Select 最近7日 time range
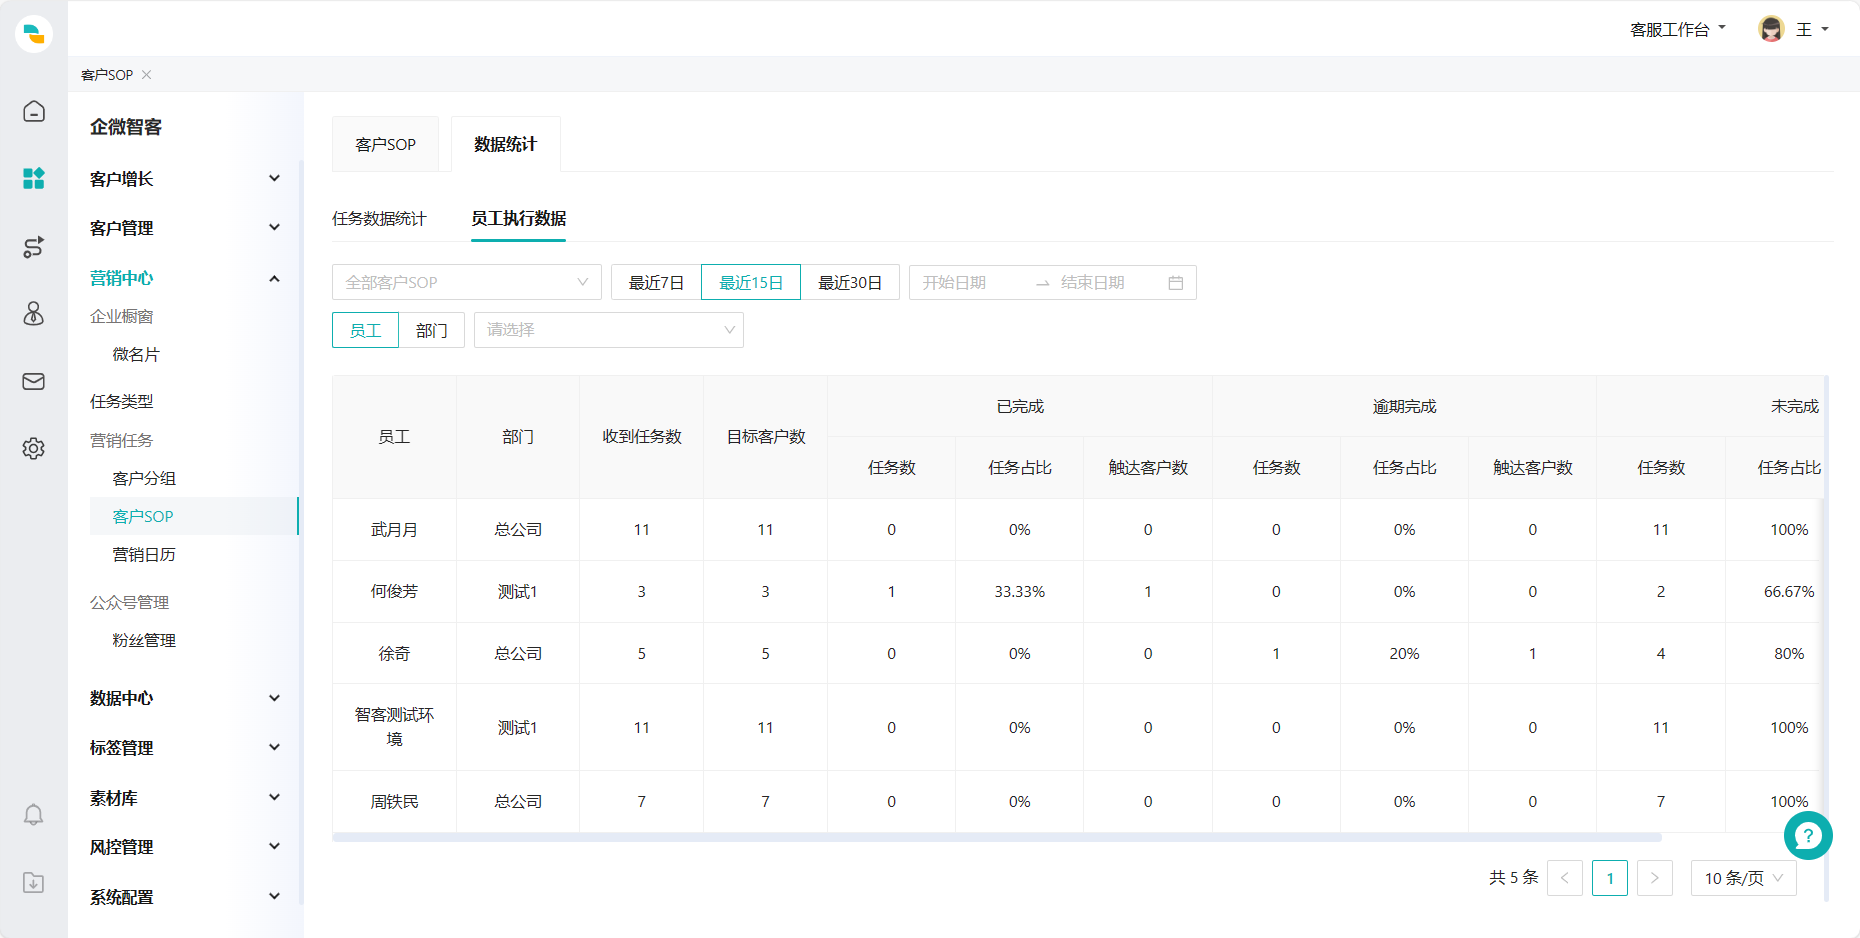This screenshot has width=1860, height=938. [x=656, y=282]
